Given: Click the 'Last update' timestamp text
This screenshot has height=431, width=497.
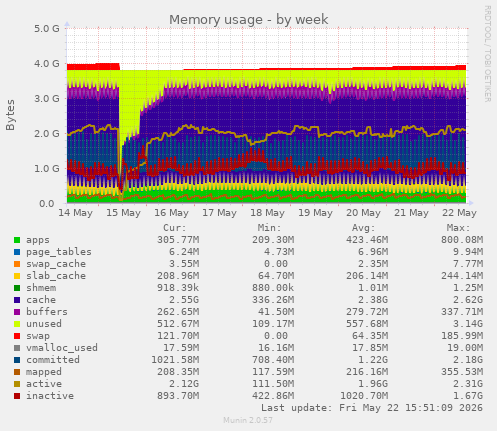Looking at the screenshot, I should tap(372, 408).
